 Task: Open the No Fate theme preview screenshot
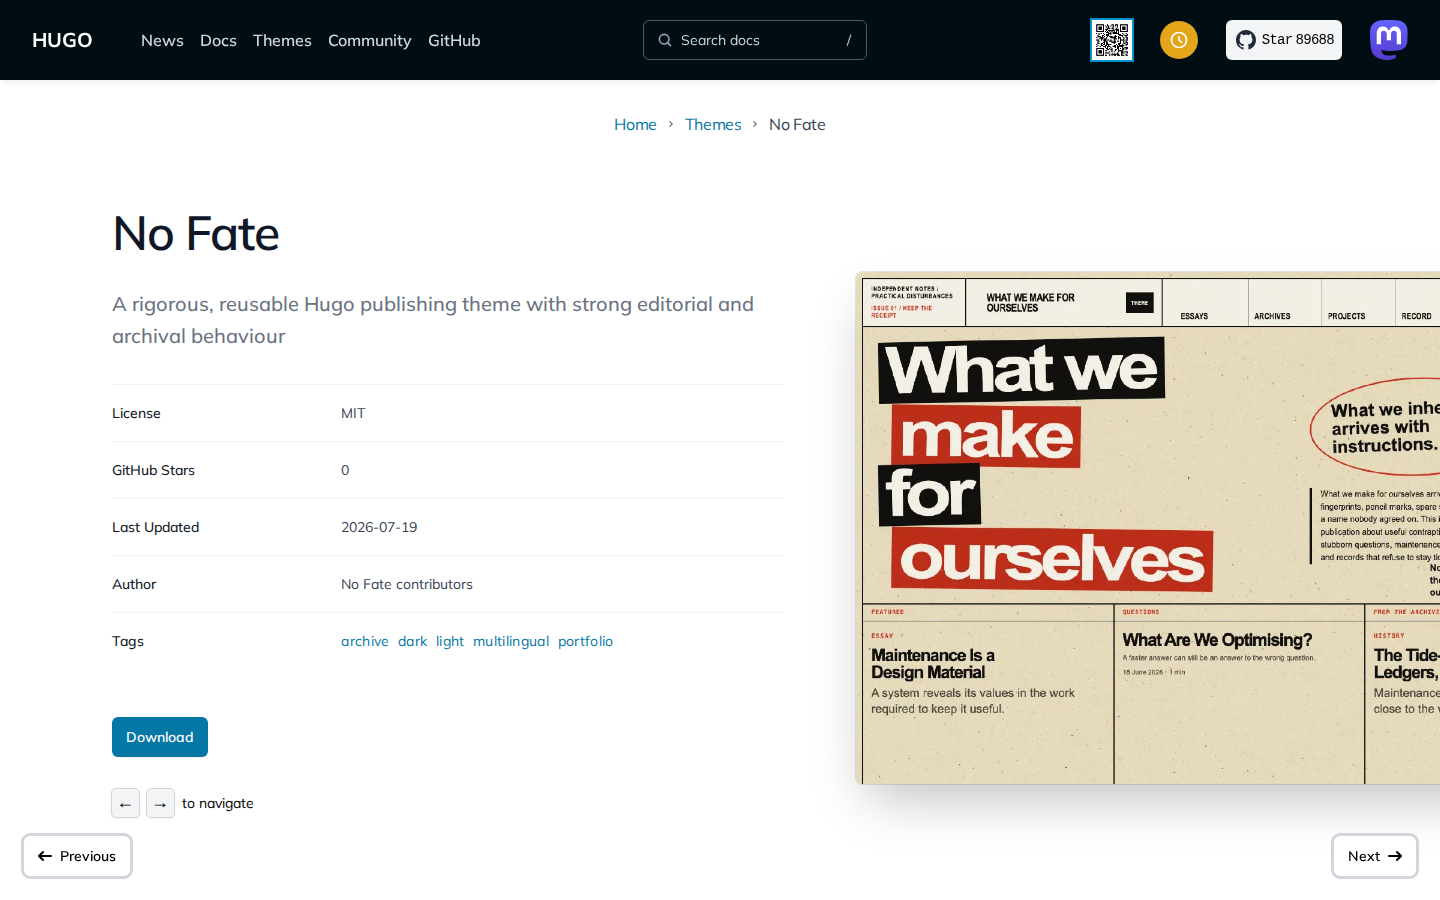coord(1148,528)
